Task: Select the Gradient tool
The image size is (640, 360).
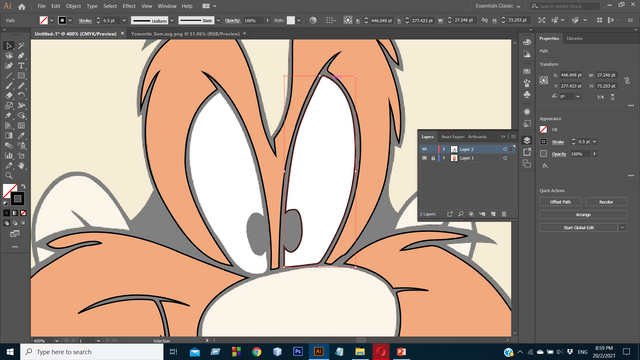Action: pyautogui.click(x=9, y=136)
